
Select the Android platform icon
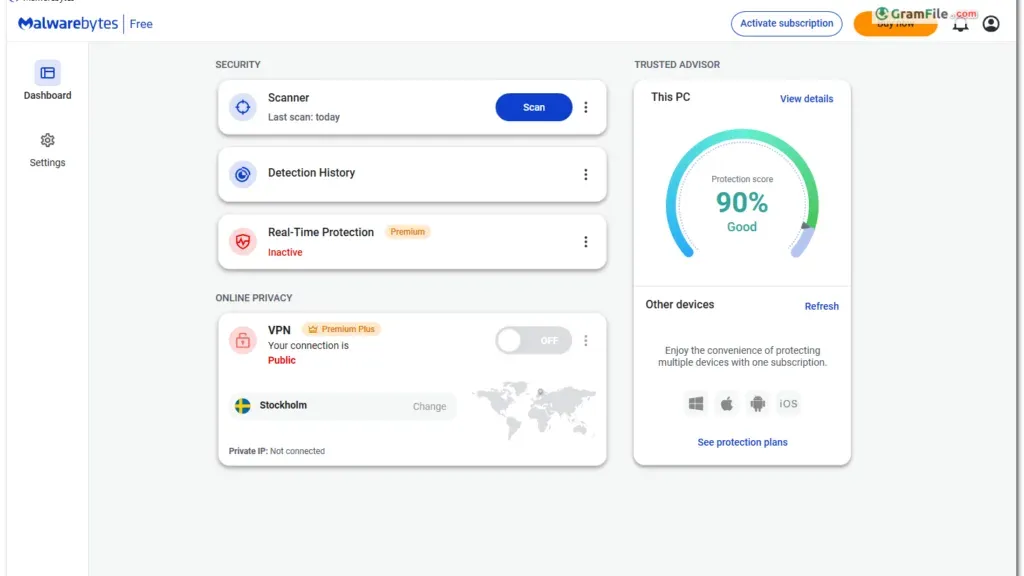click(758, 404)
